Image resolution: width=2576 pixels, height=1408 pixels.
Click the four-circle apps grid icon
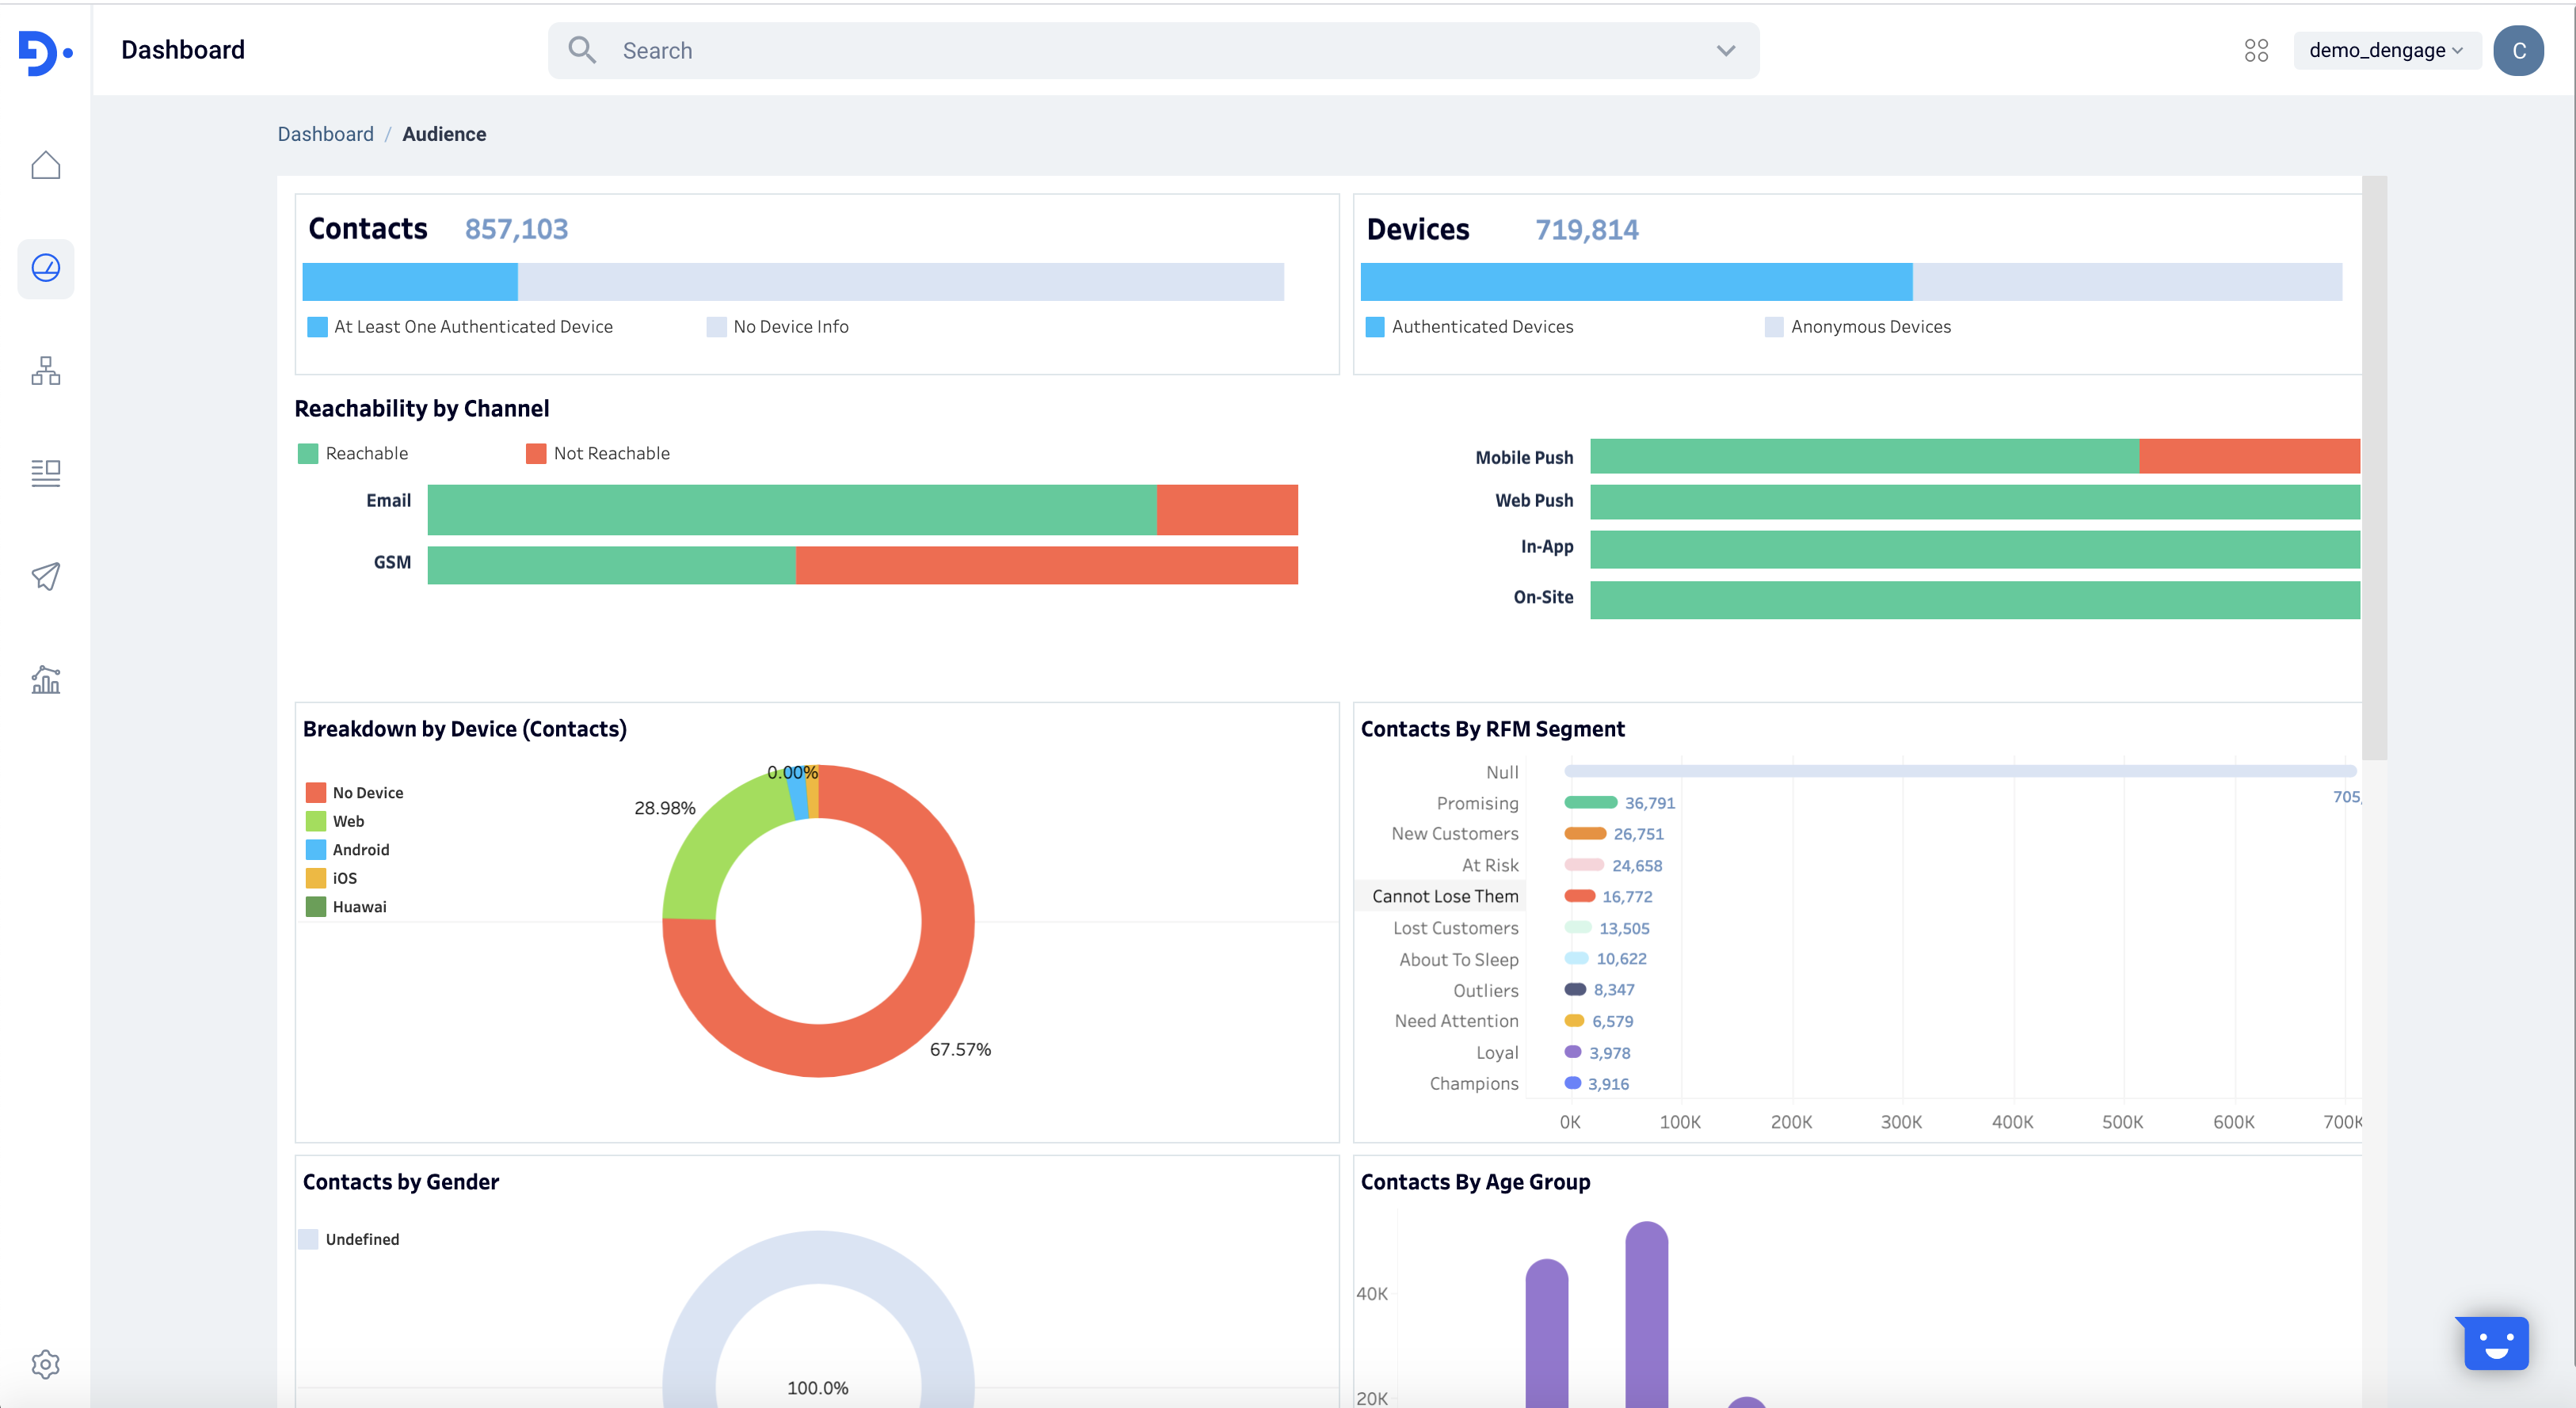point(2256,50)
